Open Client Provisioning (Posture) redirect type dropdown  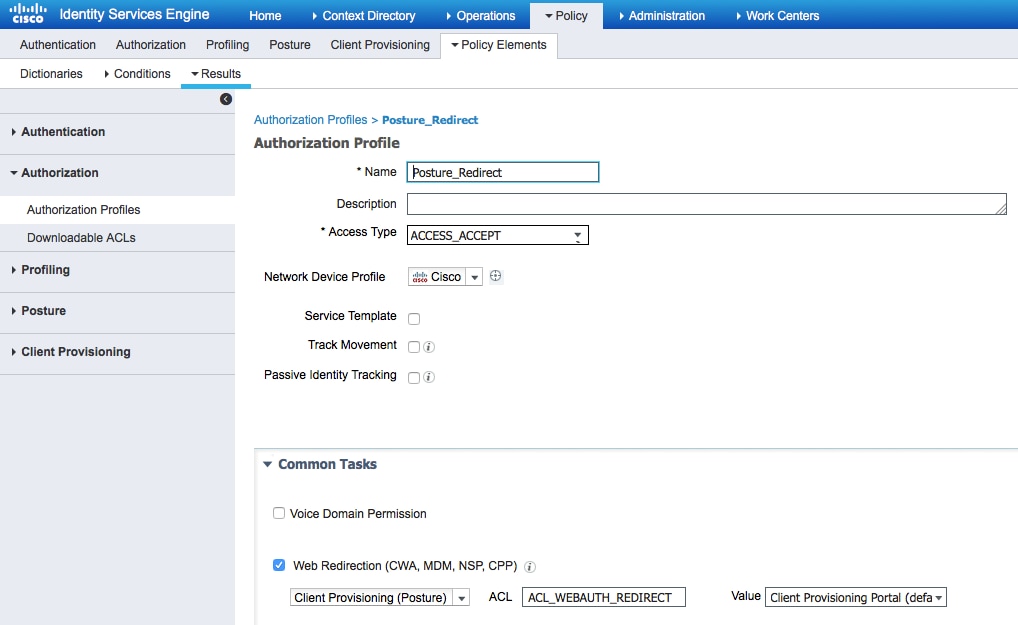379,597
